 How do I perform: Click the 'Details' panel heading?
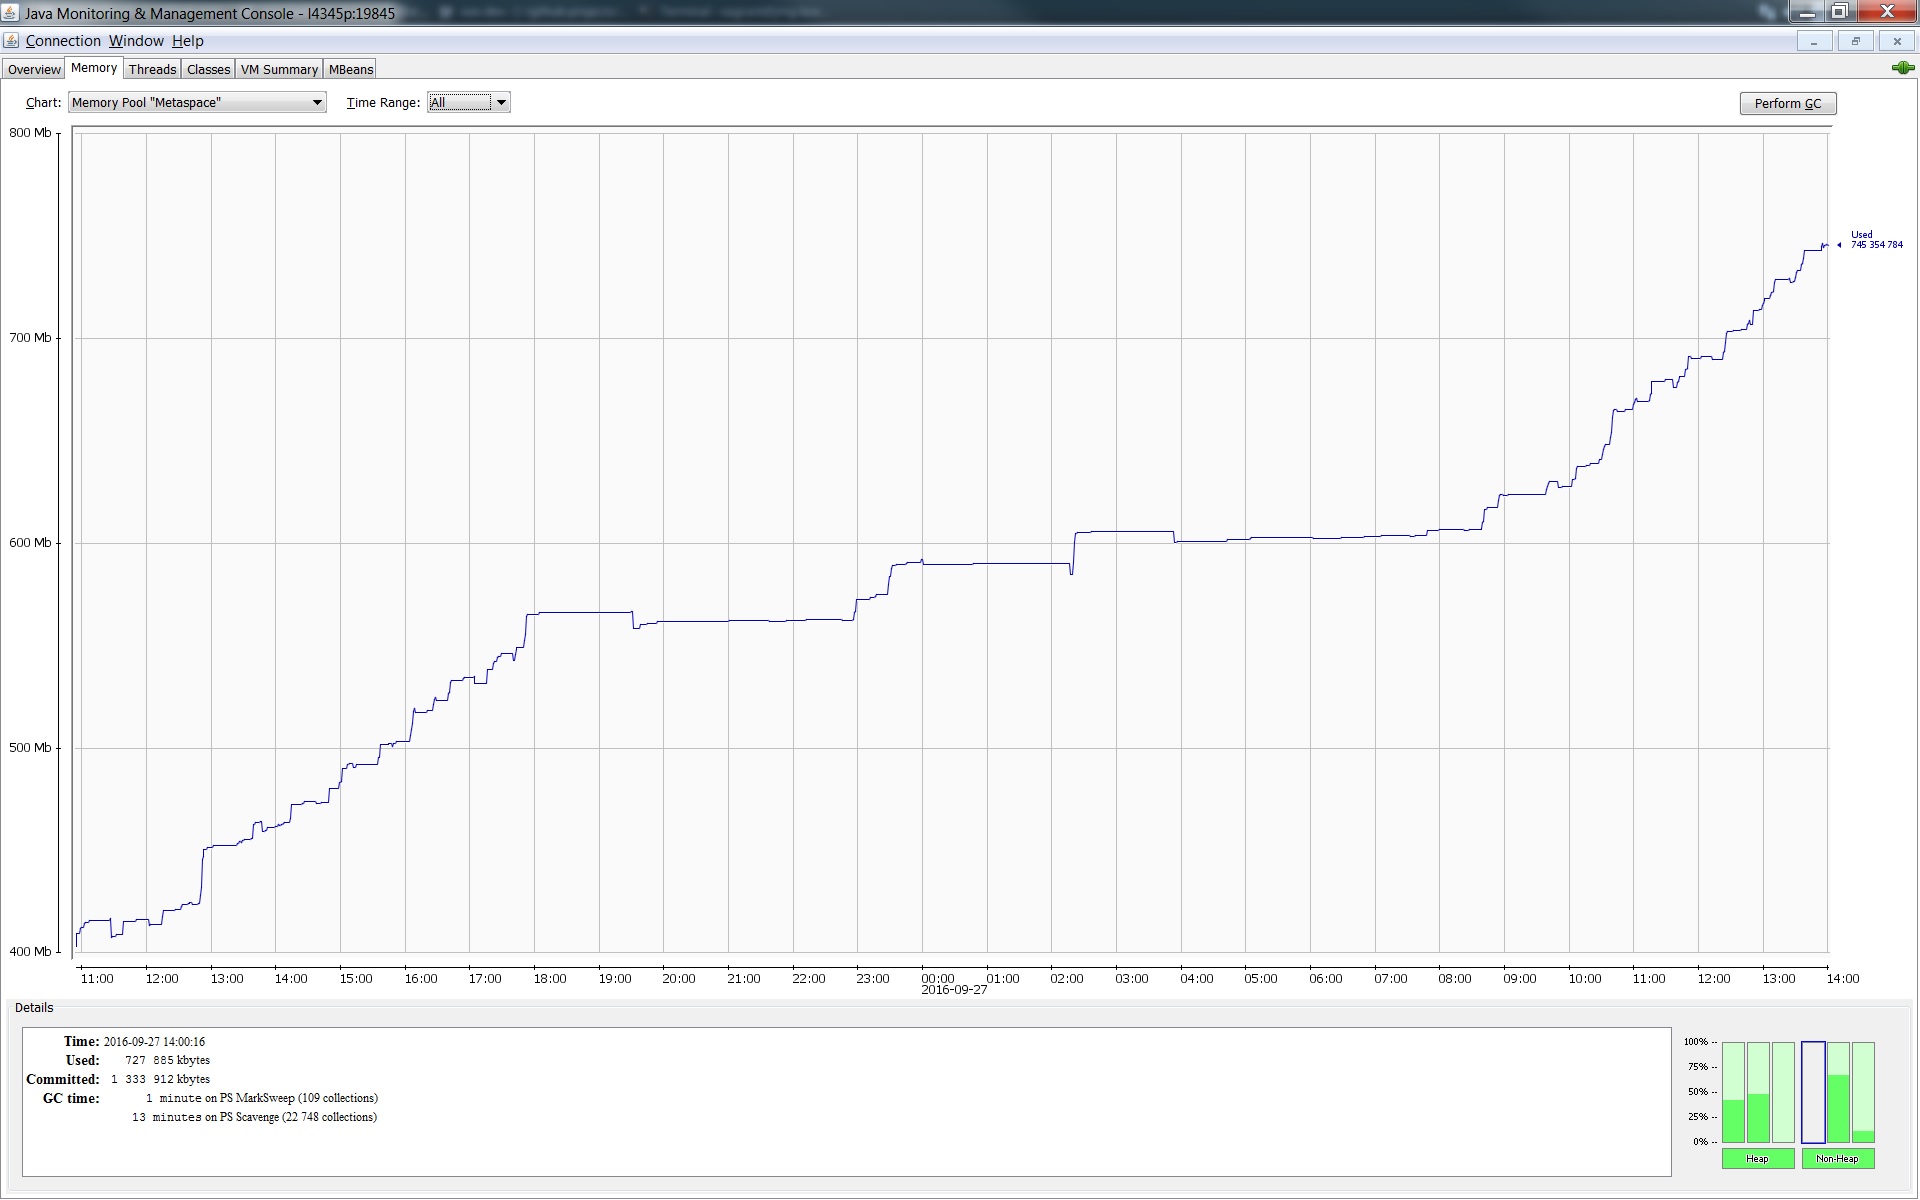(34, 1008)
